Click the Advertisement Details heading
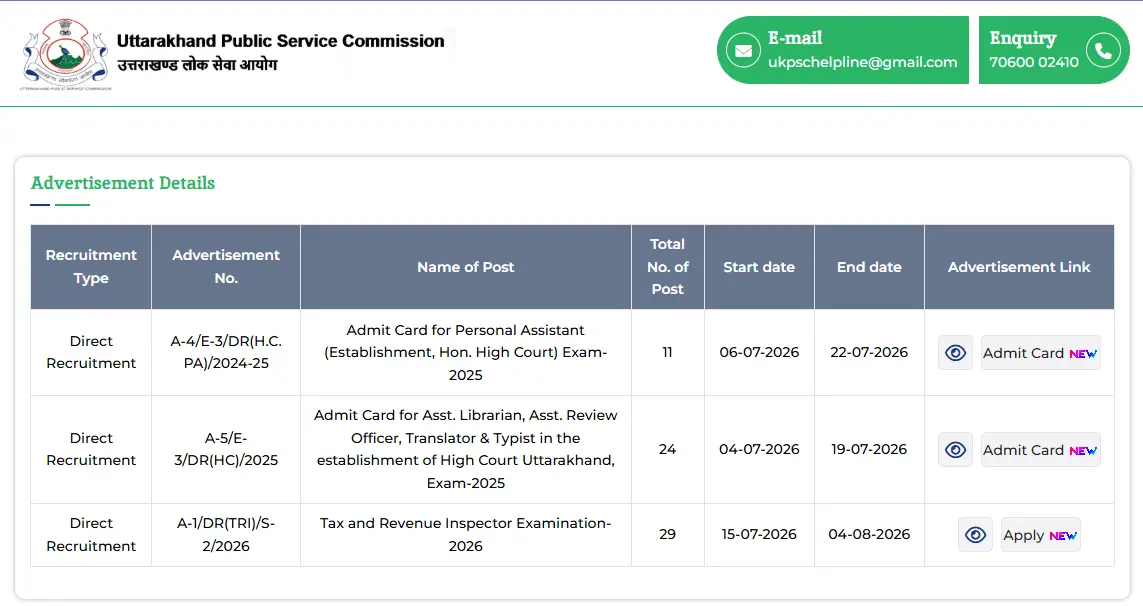 point(122,183)
